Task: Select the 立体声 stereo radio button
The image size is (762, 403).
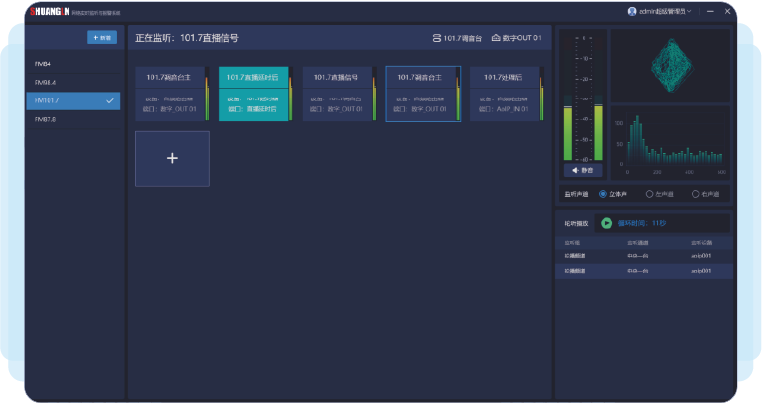Action: point(603,193)
